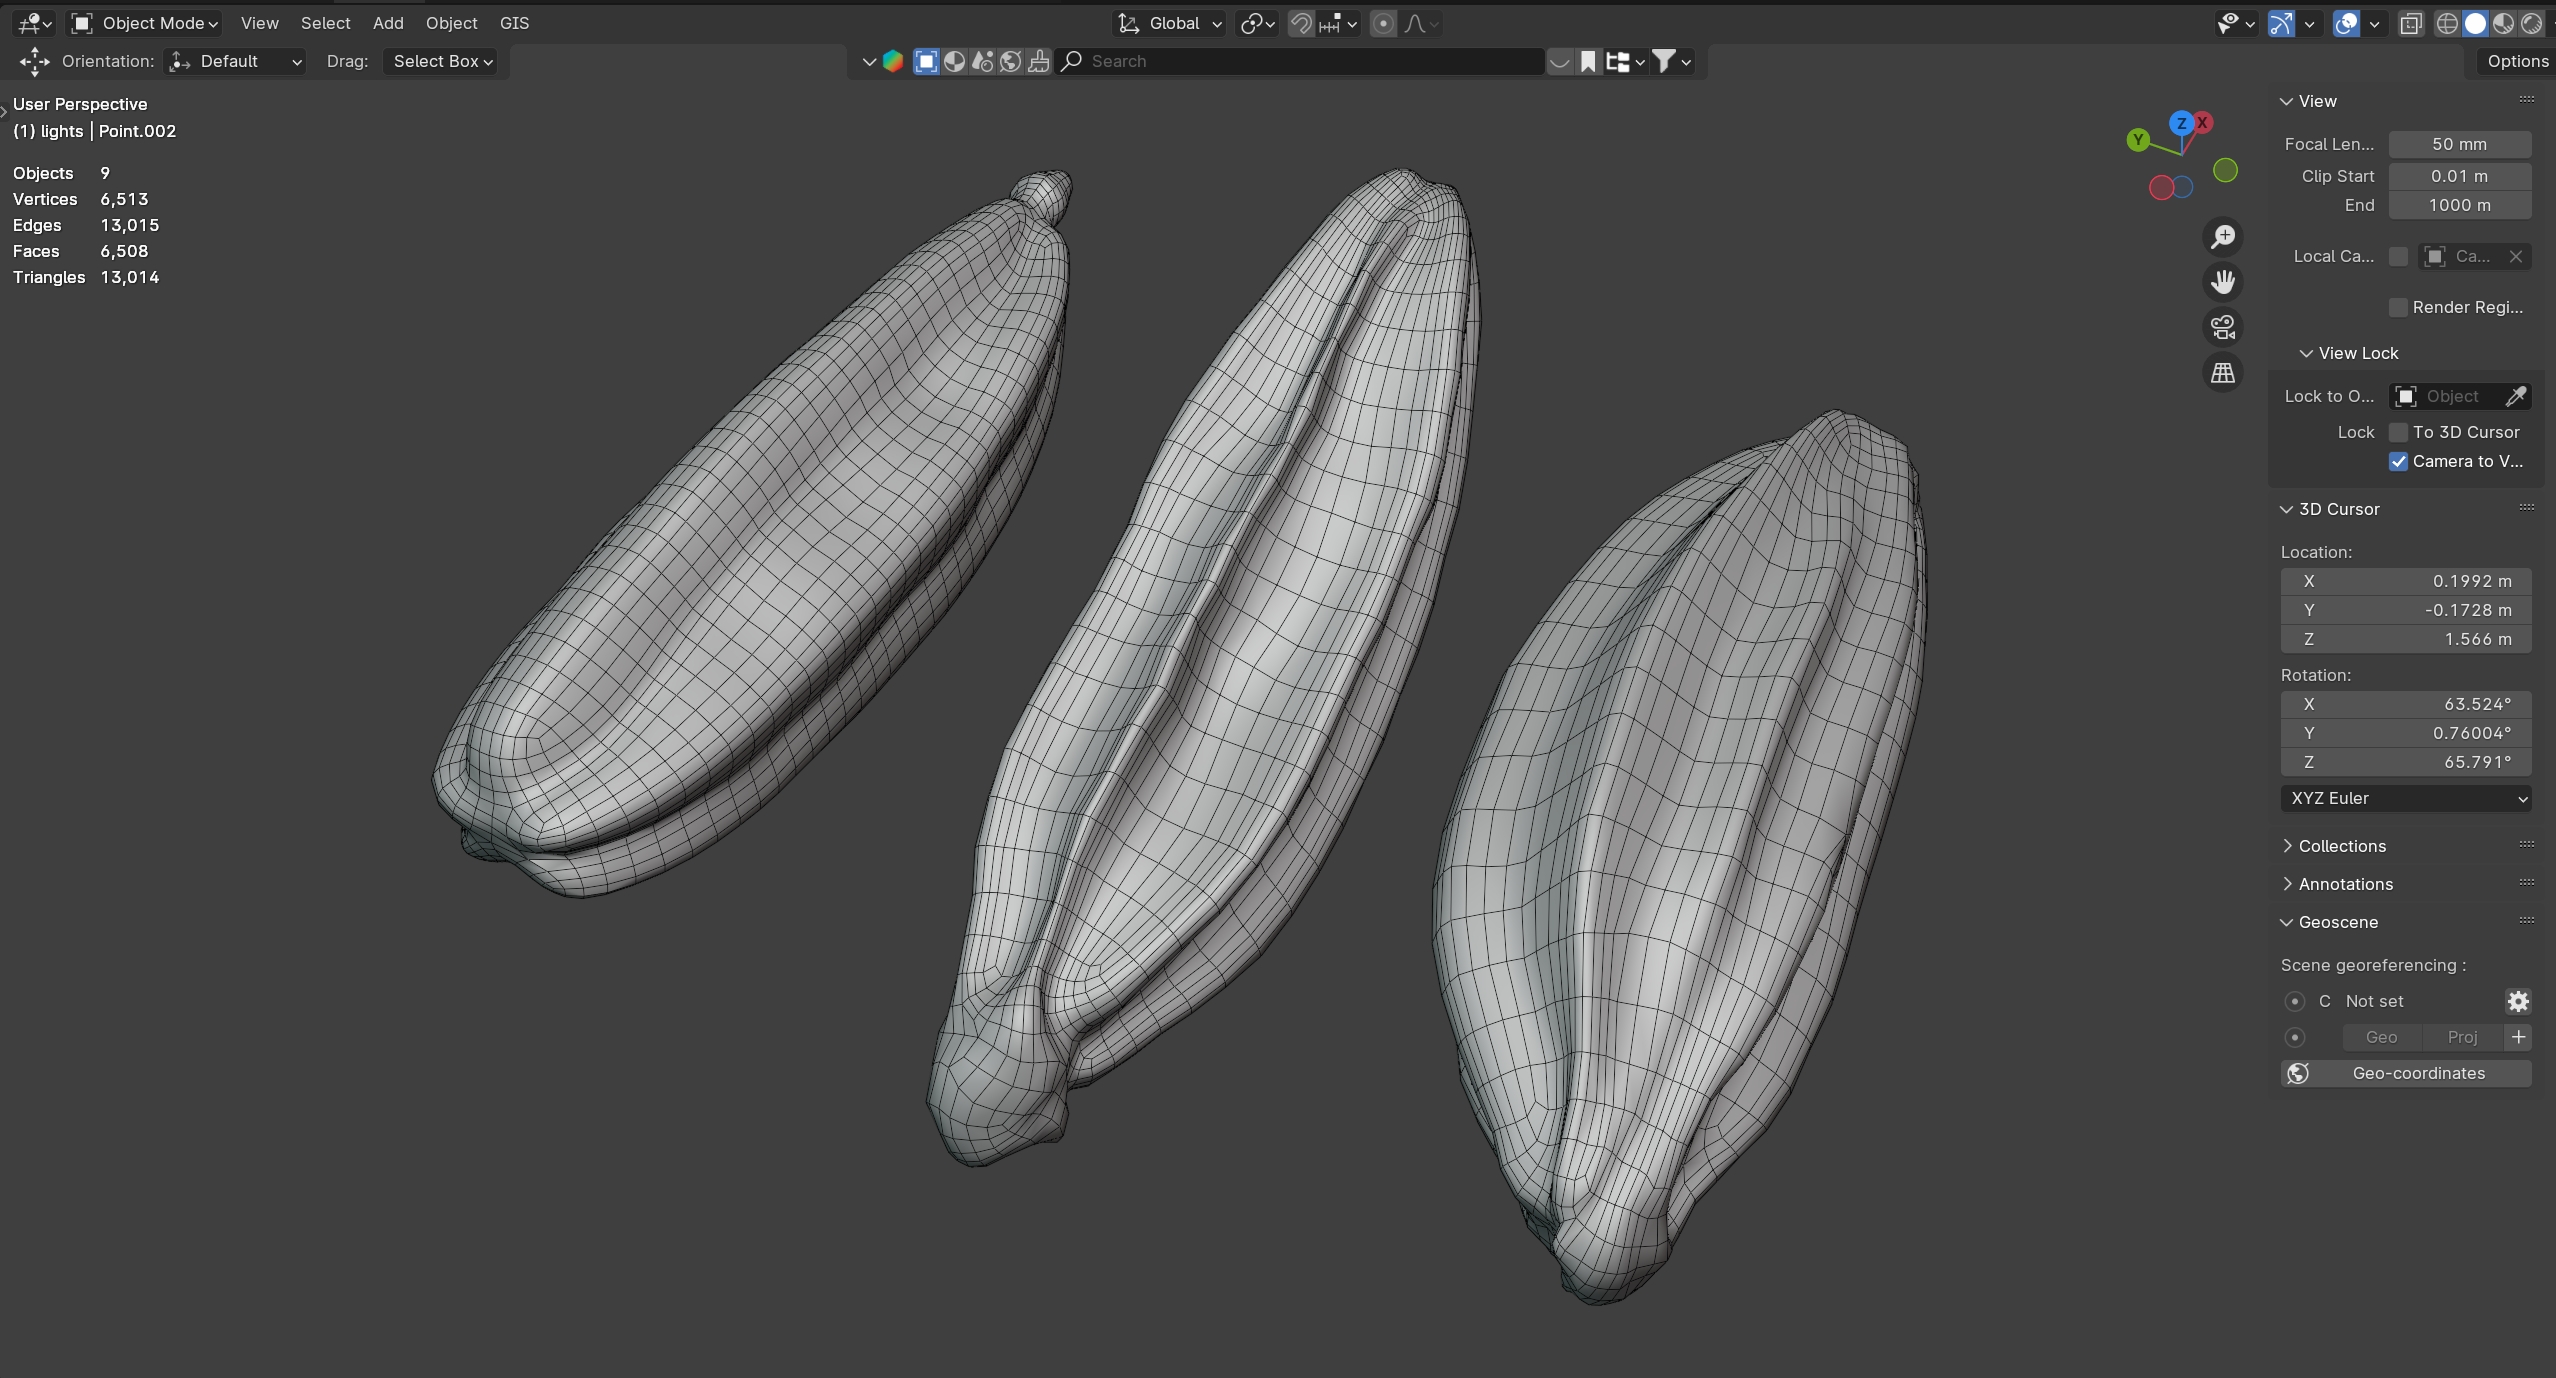Uncheck the Camera to View checkbox

2398,461
